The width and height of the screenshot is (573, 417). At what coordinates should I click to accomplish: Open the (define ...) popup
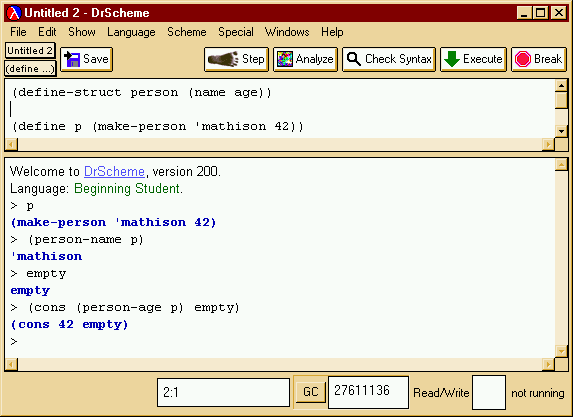point(30,69)
